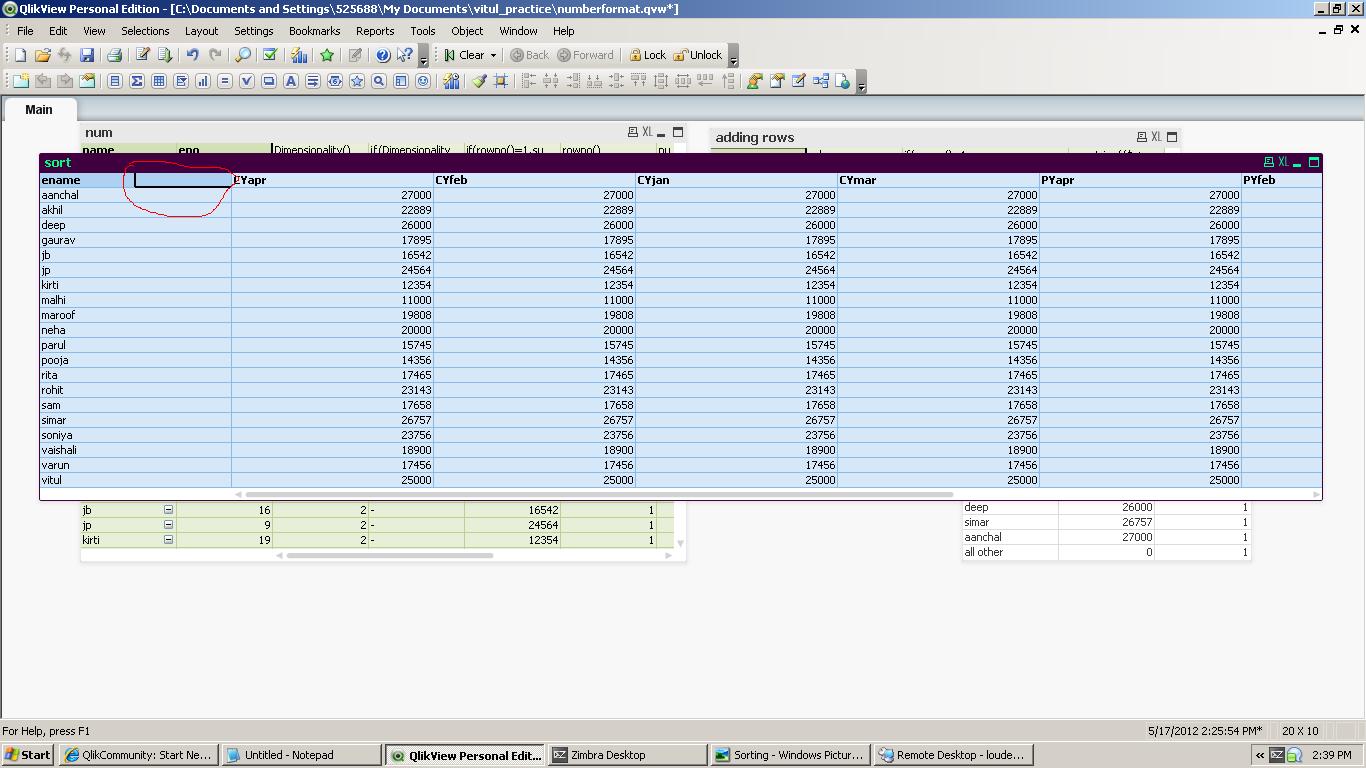Open the Print icon in toolbar
Screen dimensions: 1366x768
click(x=114, y=56)
